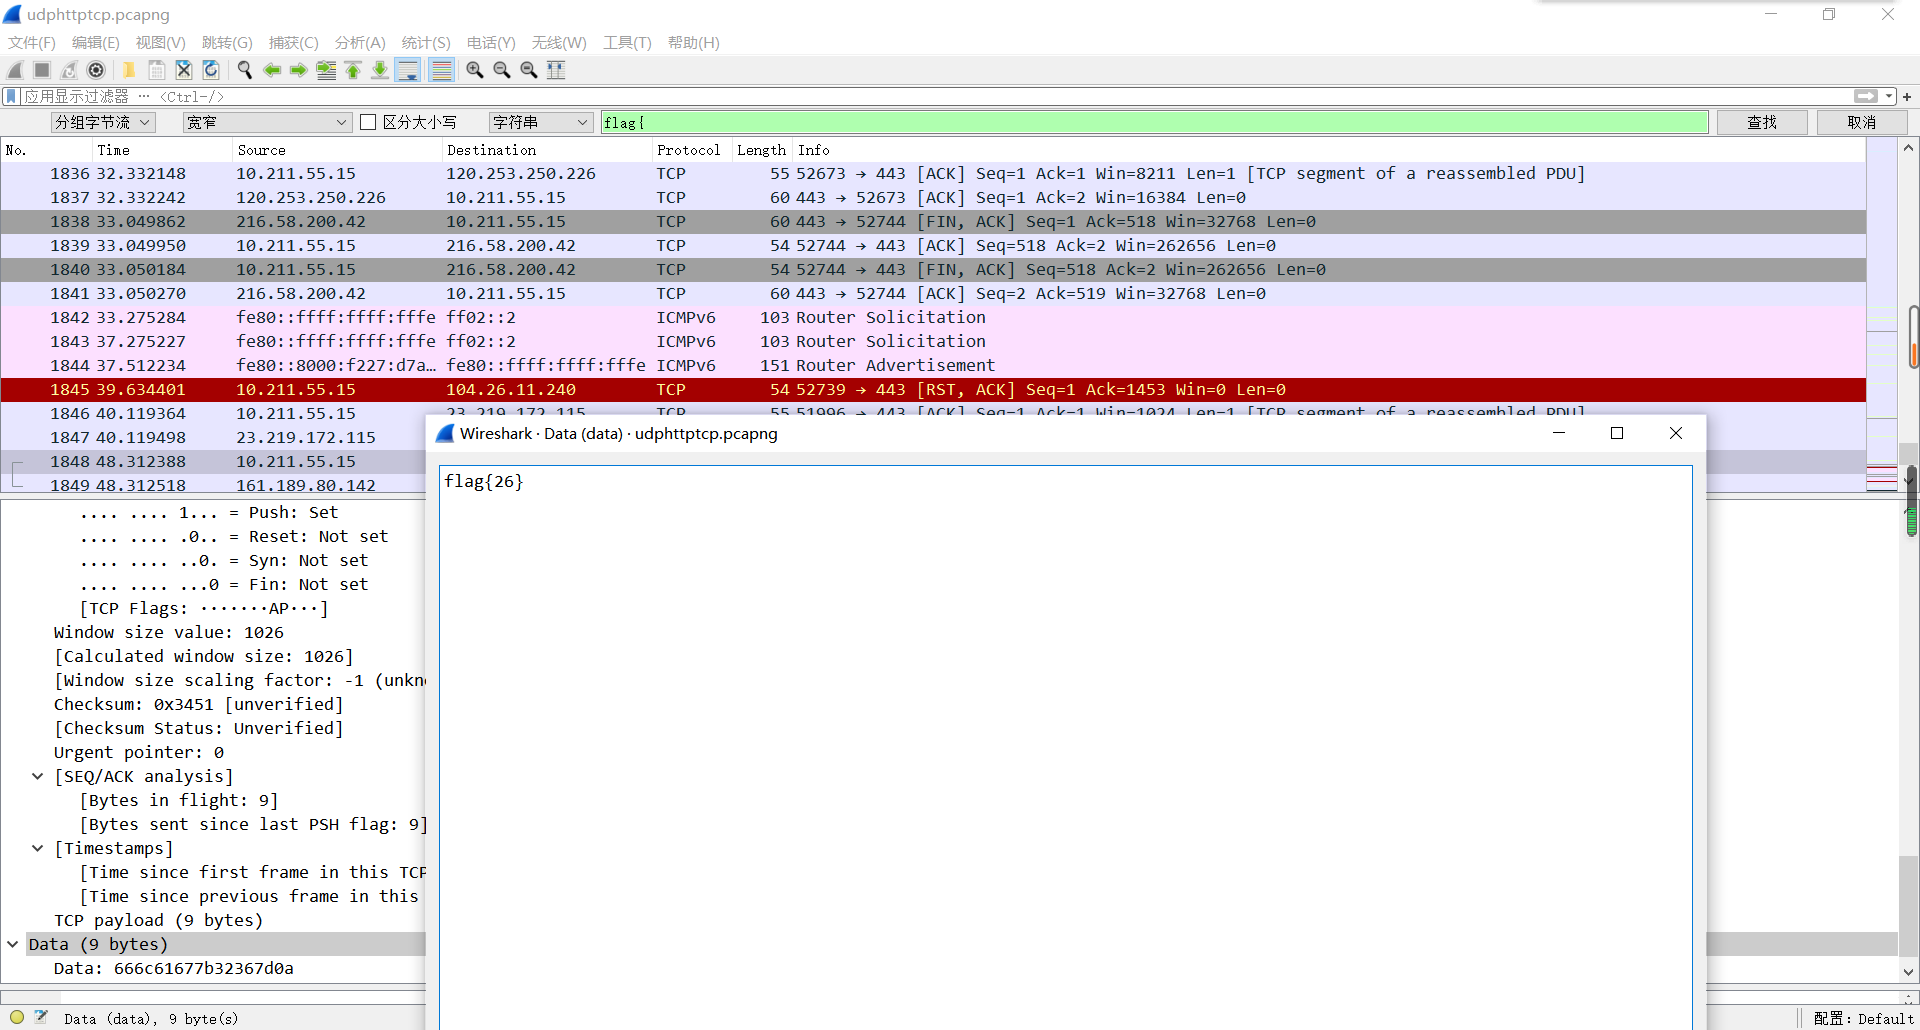Click the start capture shark fin icon
The height and width of the screenshot is (1030, 1920).
point(15,70)
